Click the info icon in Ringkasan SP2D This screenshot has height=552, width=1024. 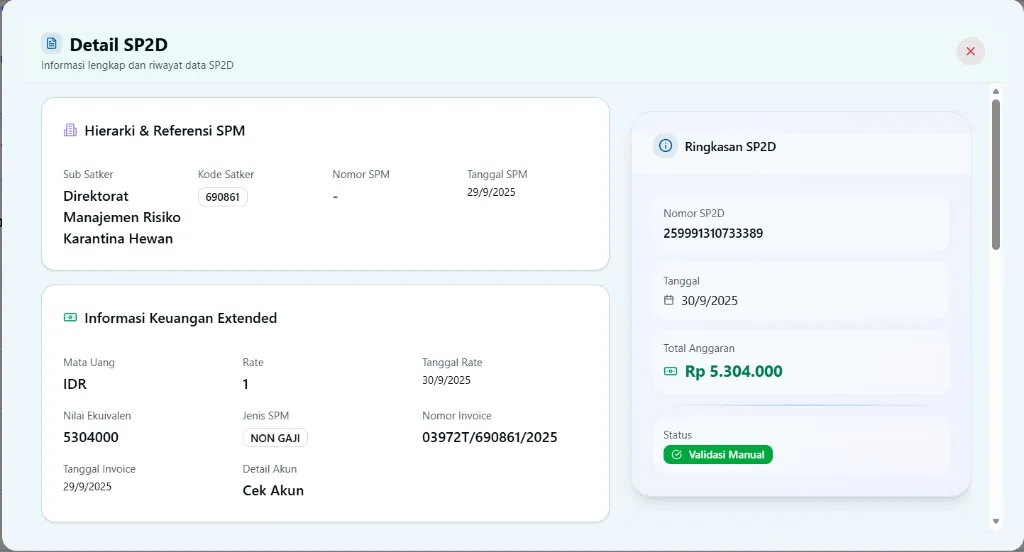pos(665,146)
